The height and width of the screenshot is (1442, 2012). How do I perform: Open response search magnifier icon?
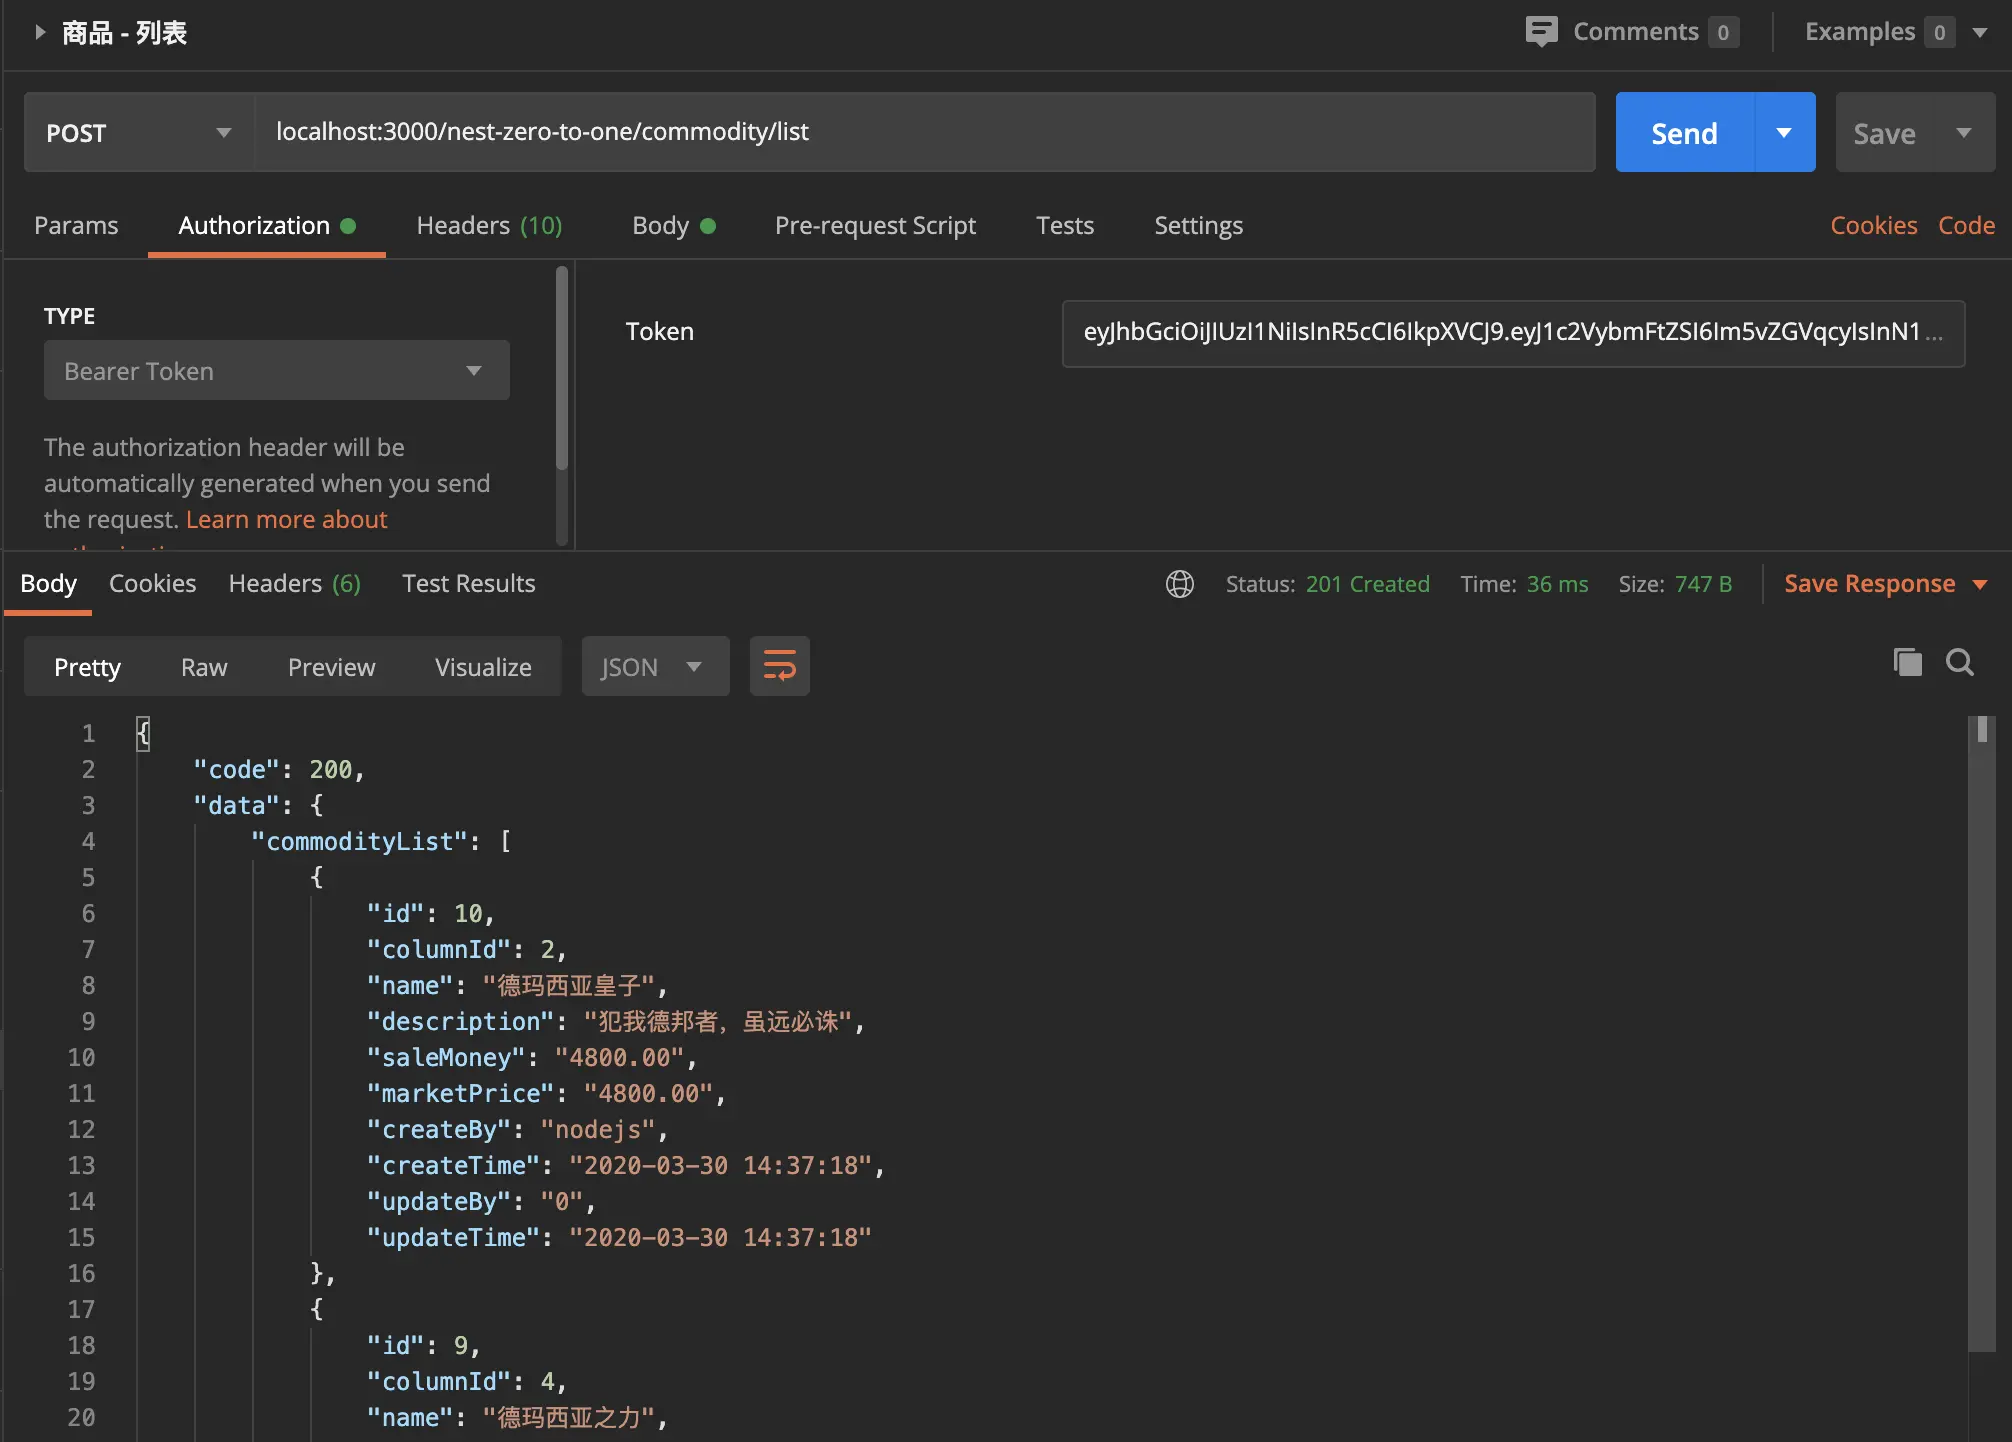(1959, 662)
